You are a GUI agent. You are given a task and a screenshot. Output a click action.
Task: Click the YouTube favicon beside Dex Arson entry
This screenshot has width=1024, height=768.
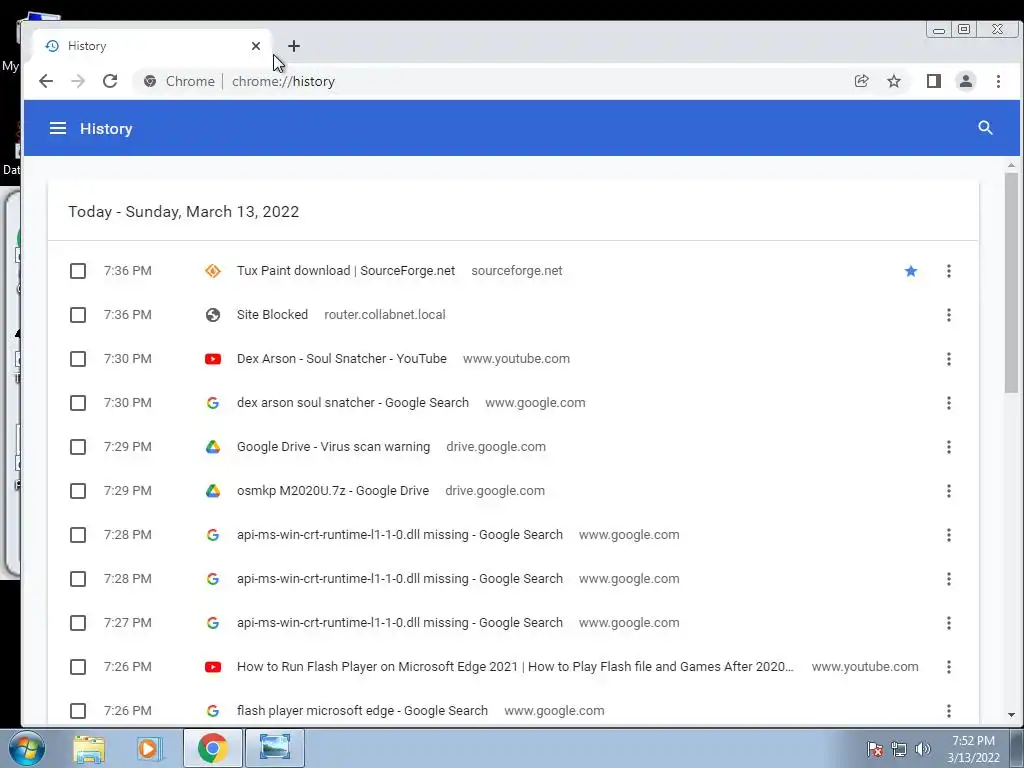tap(213, 359)
